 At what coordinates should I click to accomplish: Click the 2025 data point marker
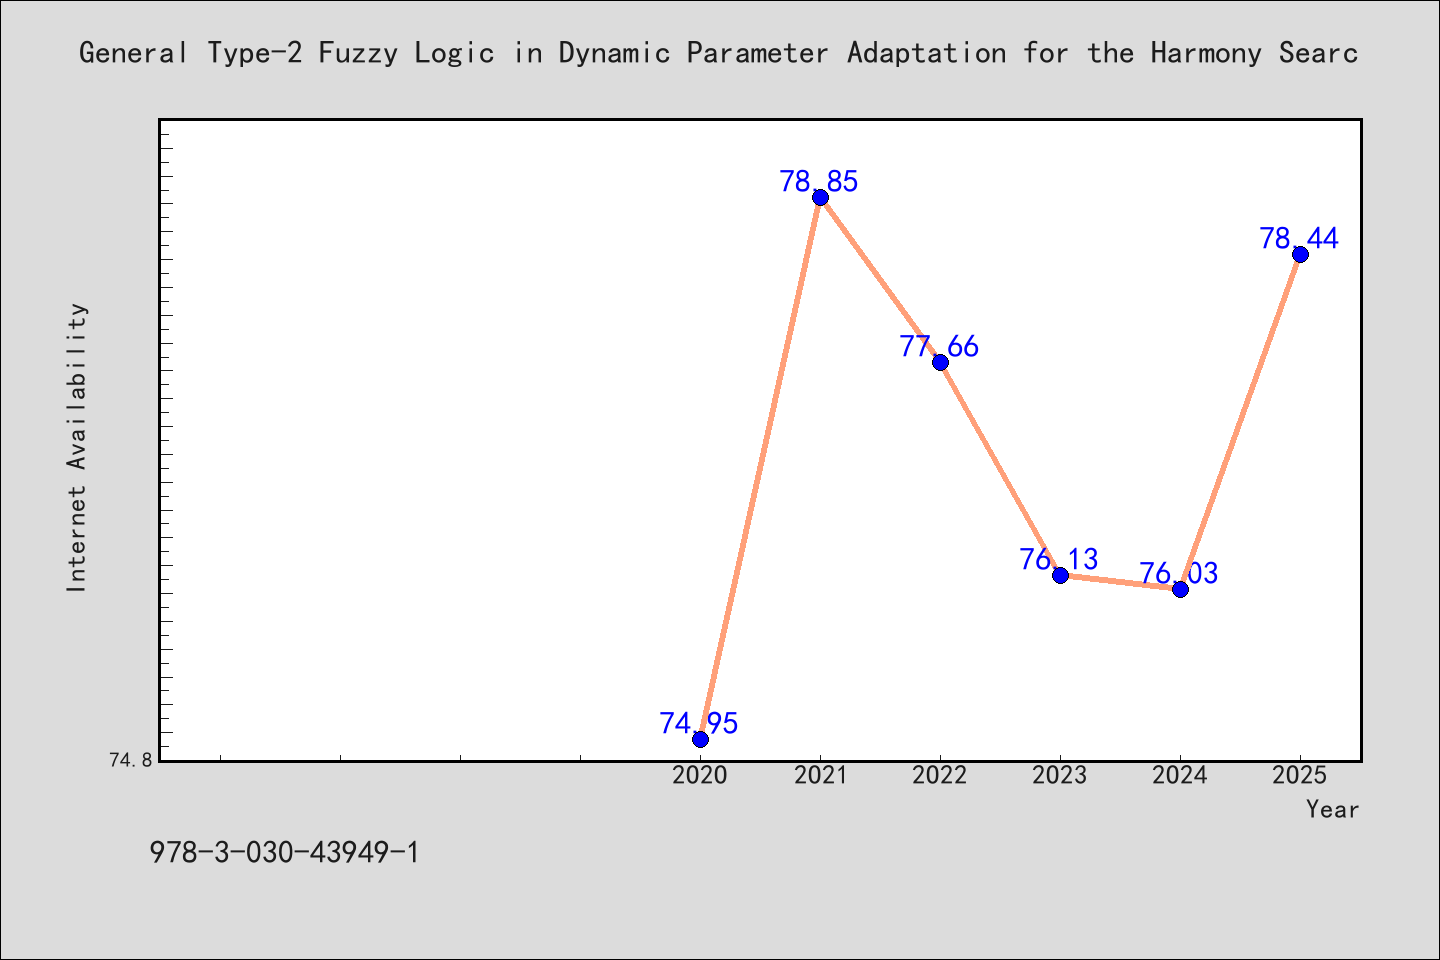pos(1300,254)
